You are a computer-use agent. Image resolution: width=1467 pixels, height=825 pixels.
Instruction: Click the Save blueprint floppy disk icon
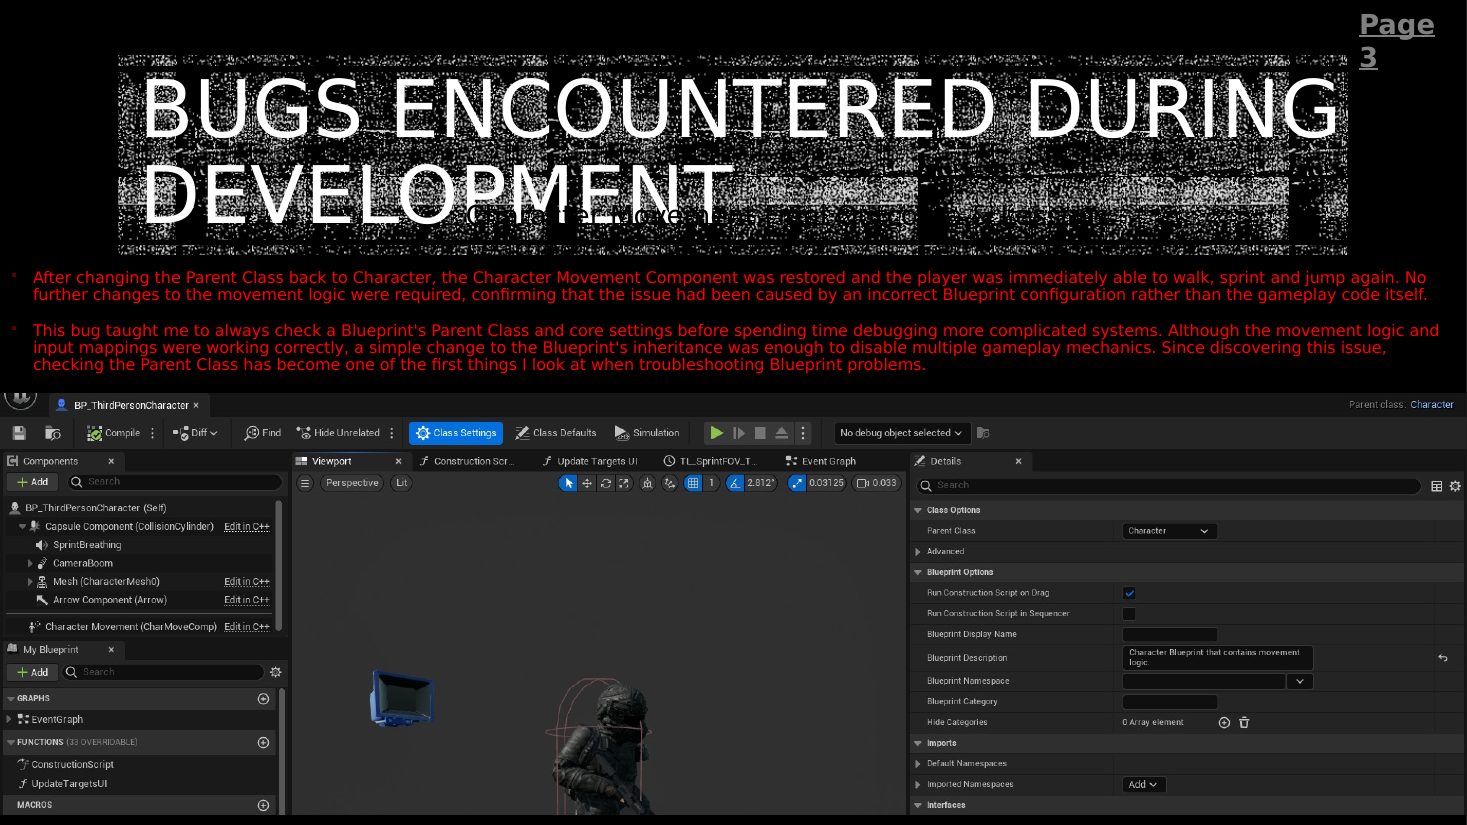(x=19, y=433)
